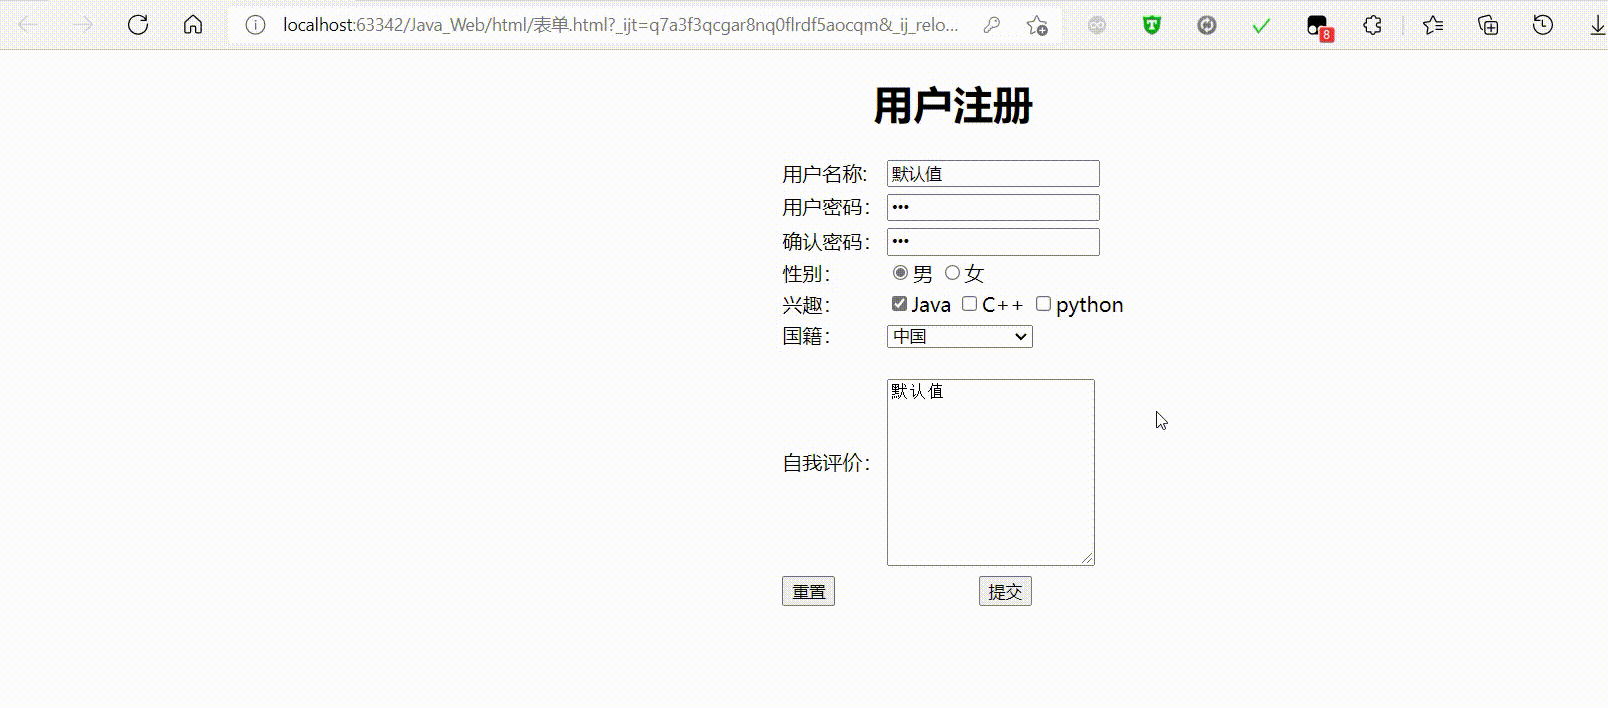Click the textarea resize handle corner
This screenshot has width=1608, height=708.
(1087, 558)
